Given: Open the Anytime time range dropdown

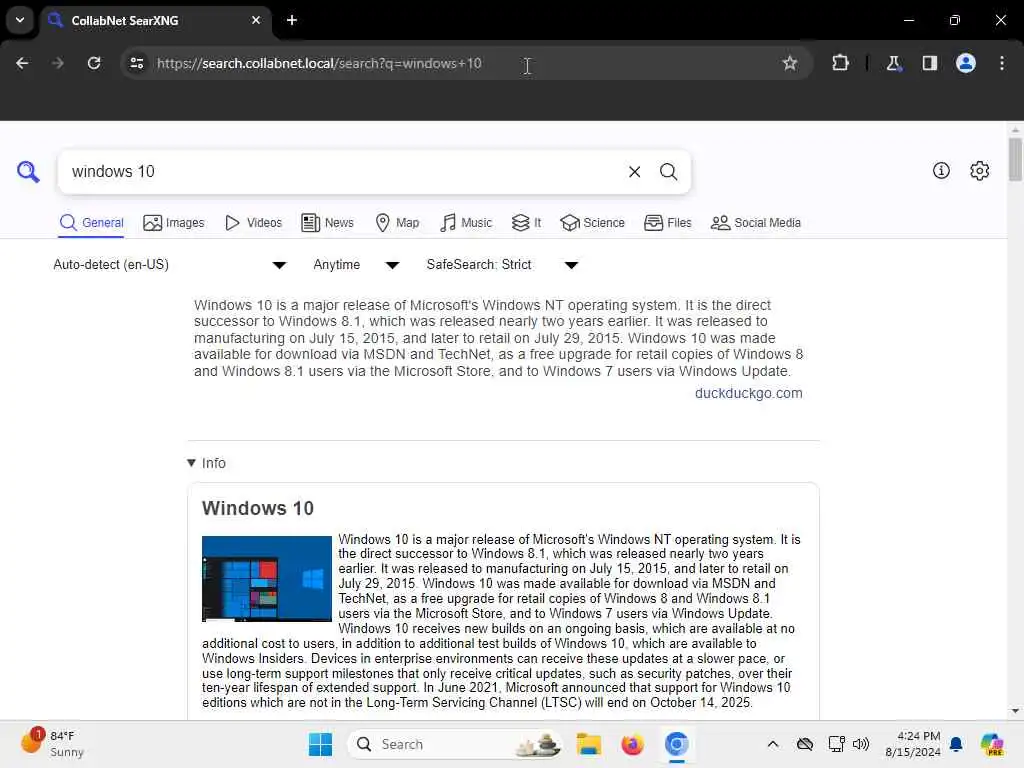Looking at the screenshot, I should [356, 264].
